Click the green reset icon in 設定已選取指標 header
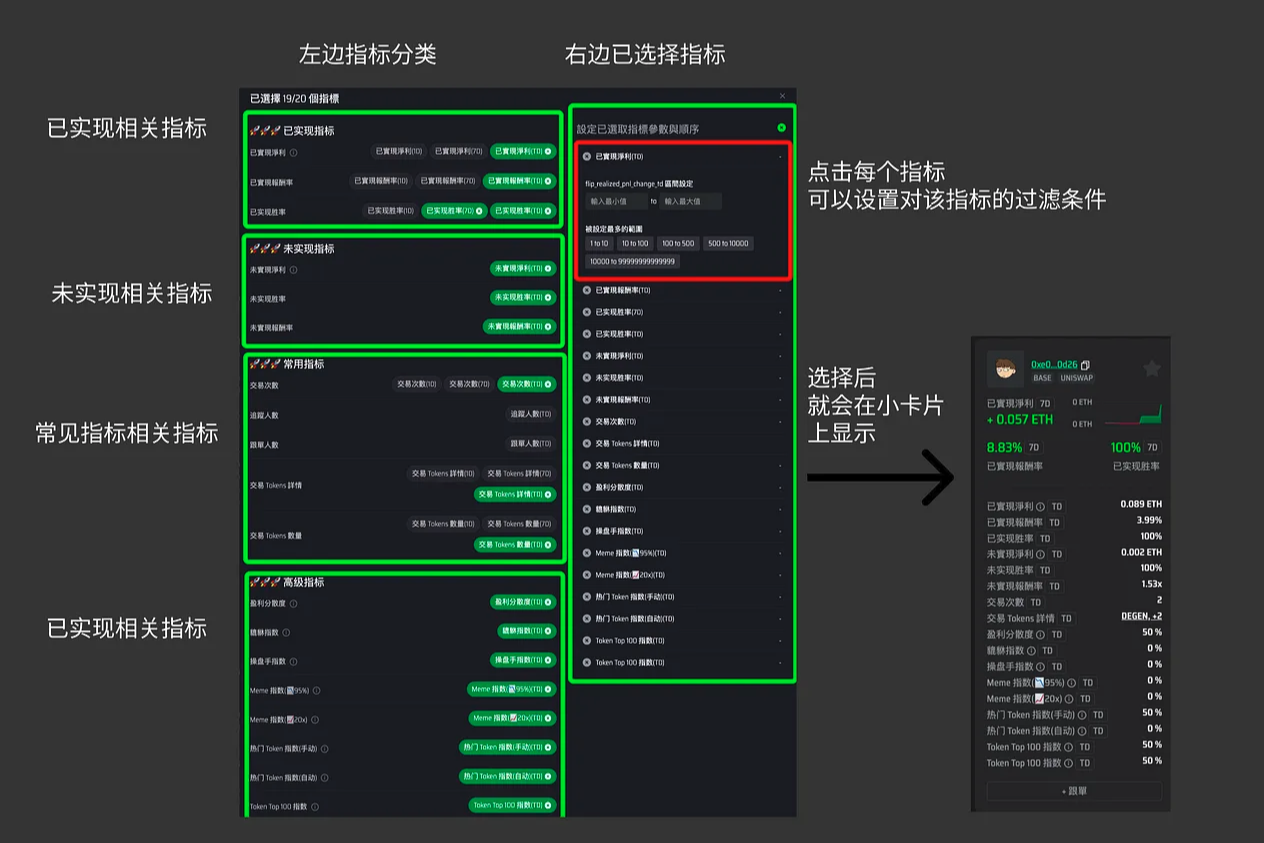 click(781, 128)
